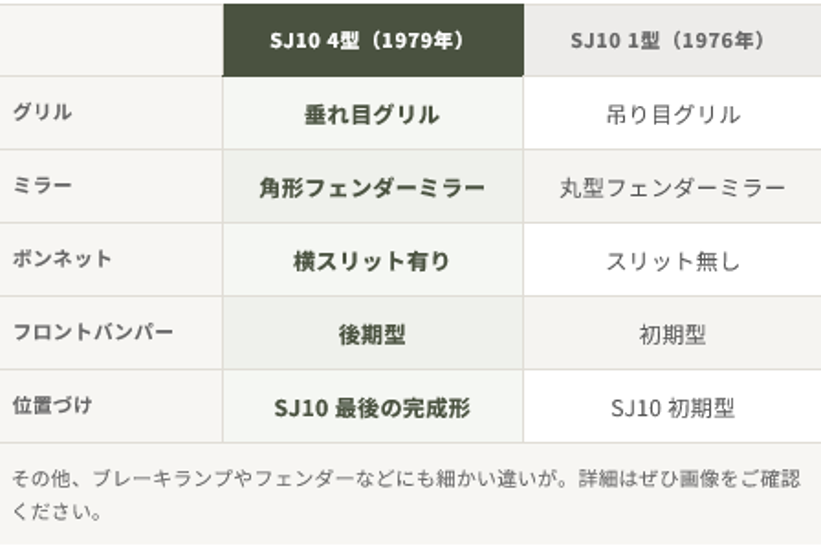Click the SJ10 1型（1976年）column header
The width and height of the screenshot is (821, 550).
(x=672, y=40)
